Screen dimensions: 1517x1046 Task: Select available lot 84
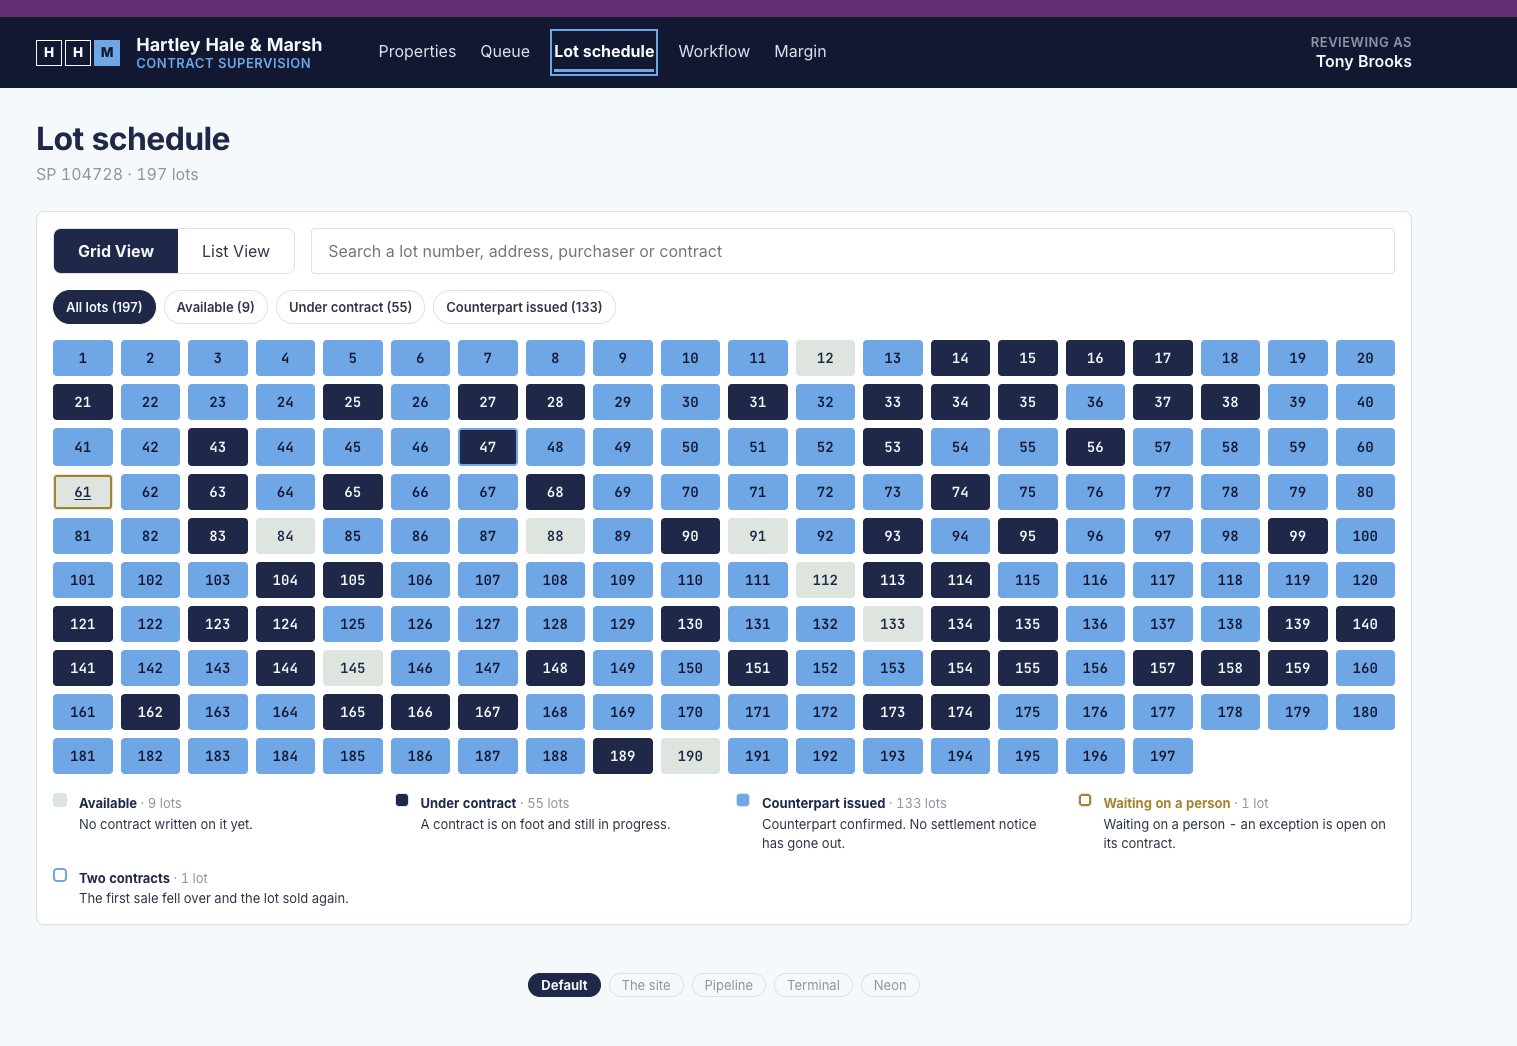pyautogui.click(x=285, y=536)
